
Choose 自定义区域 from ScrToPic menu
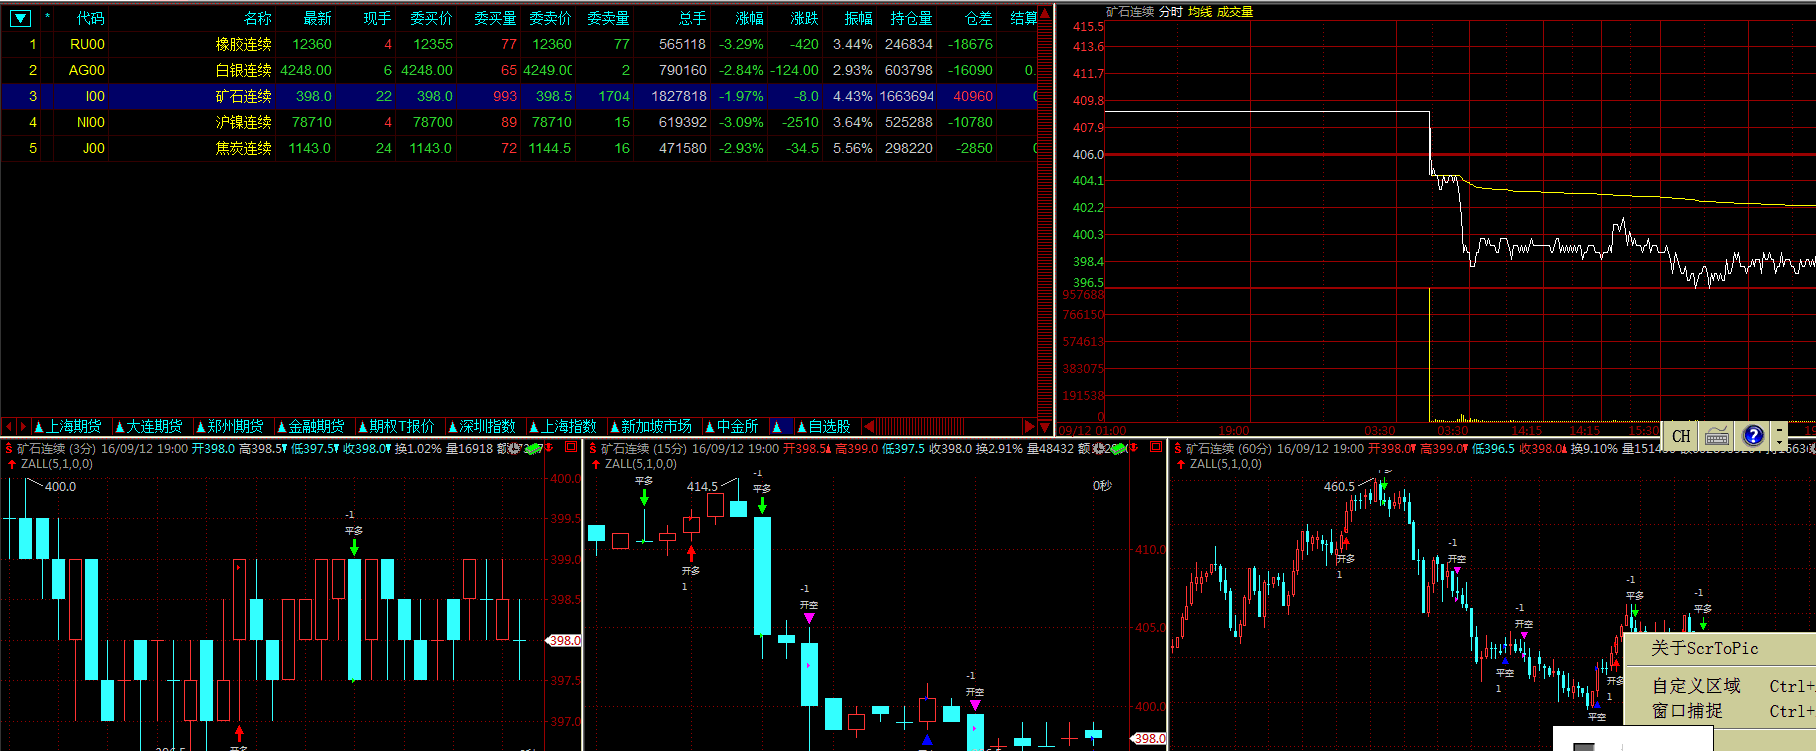point(1696,686)
